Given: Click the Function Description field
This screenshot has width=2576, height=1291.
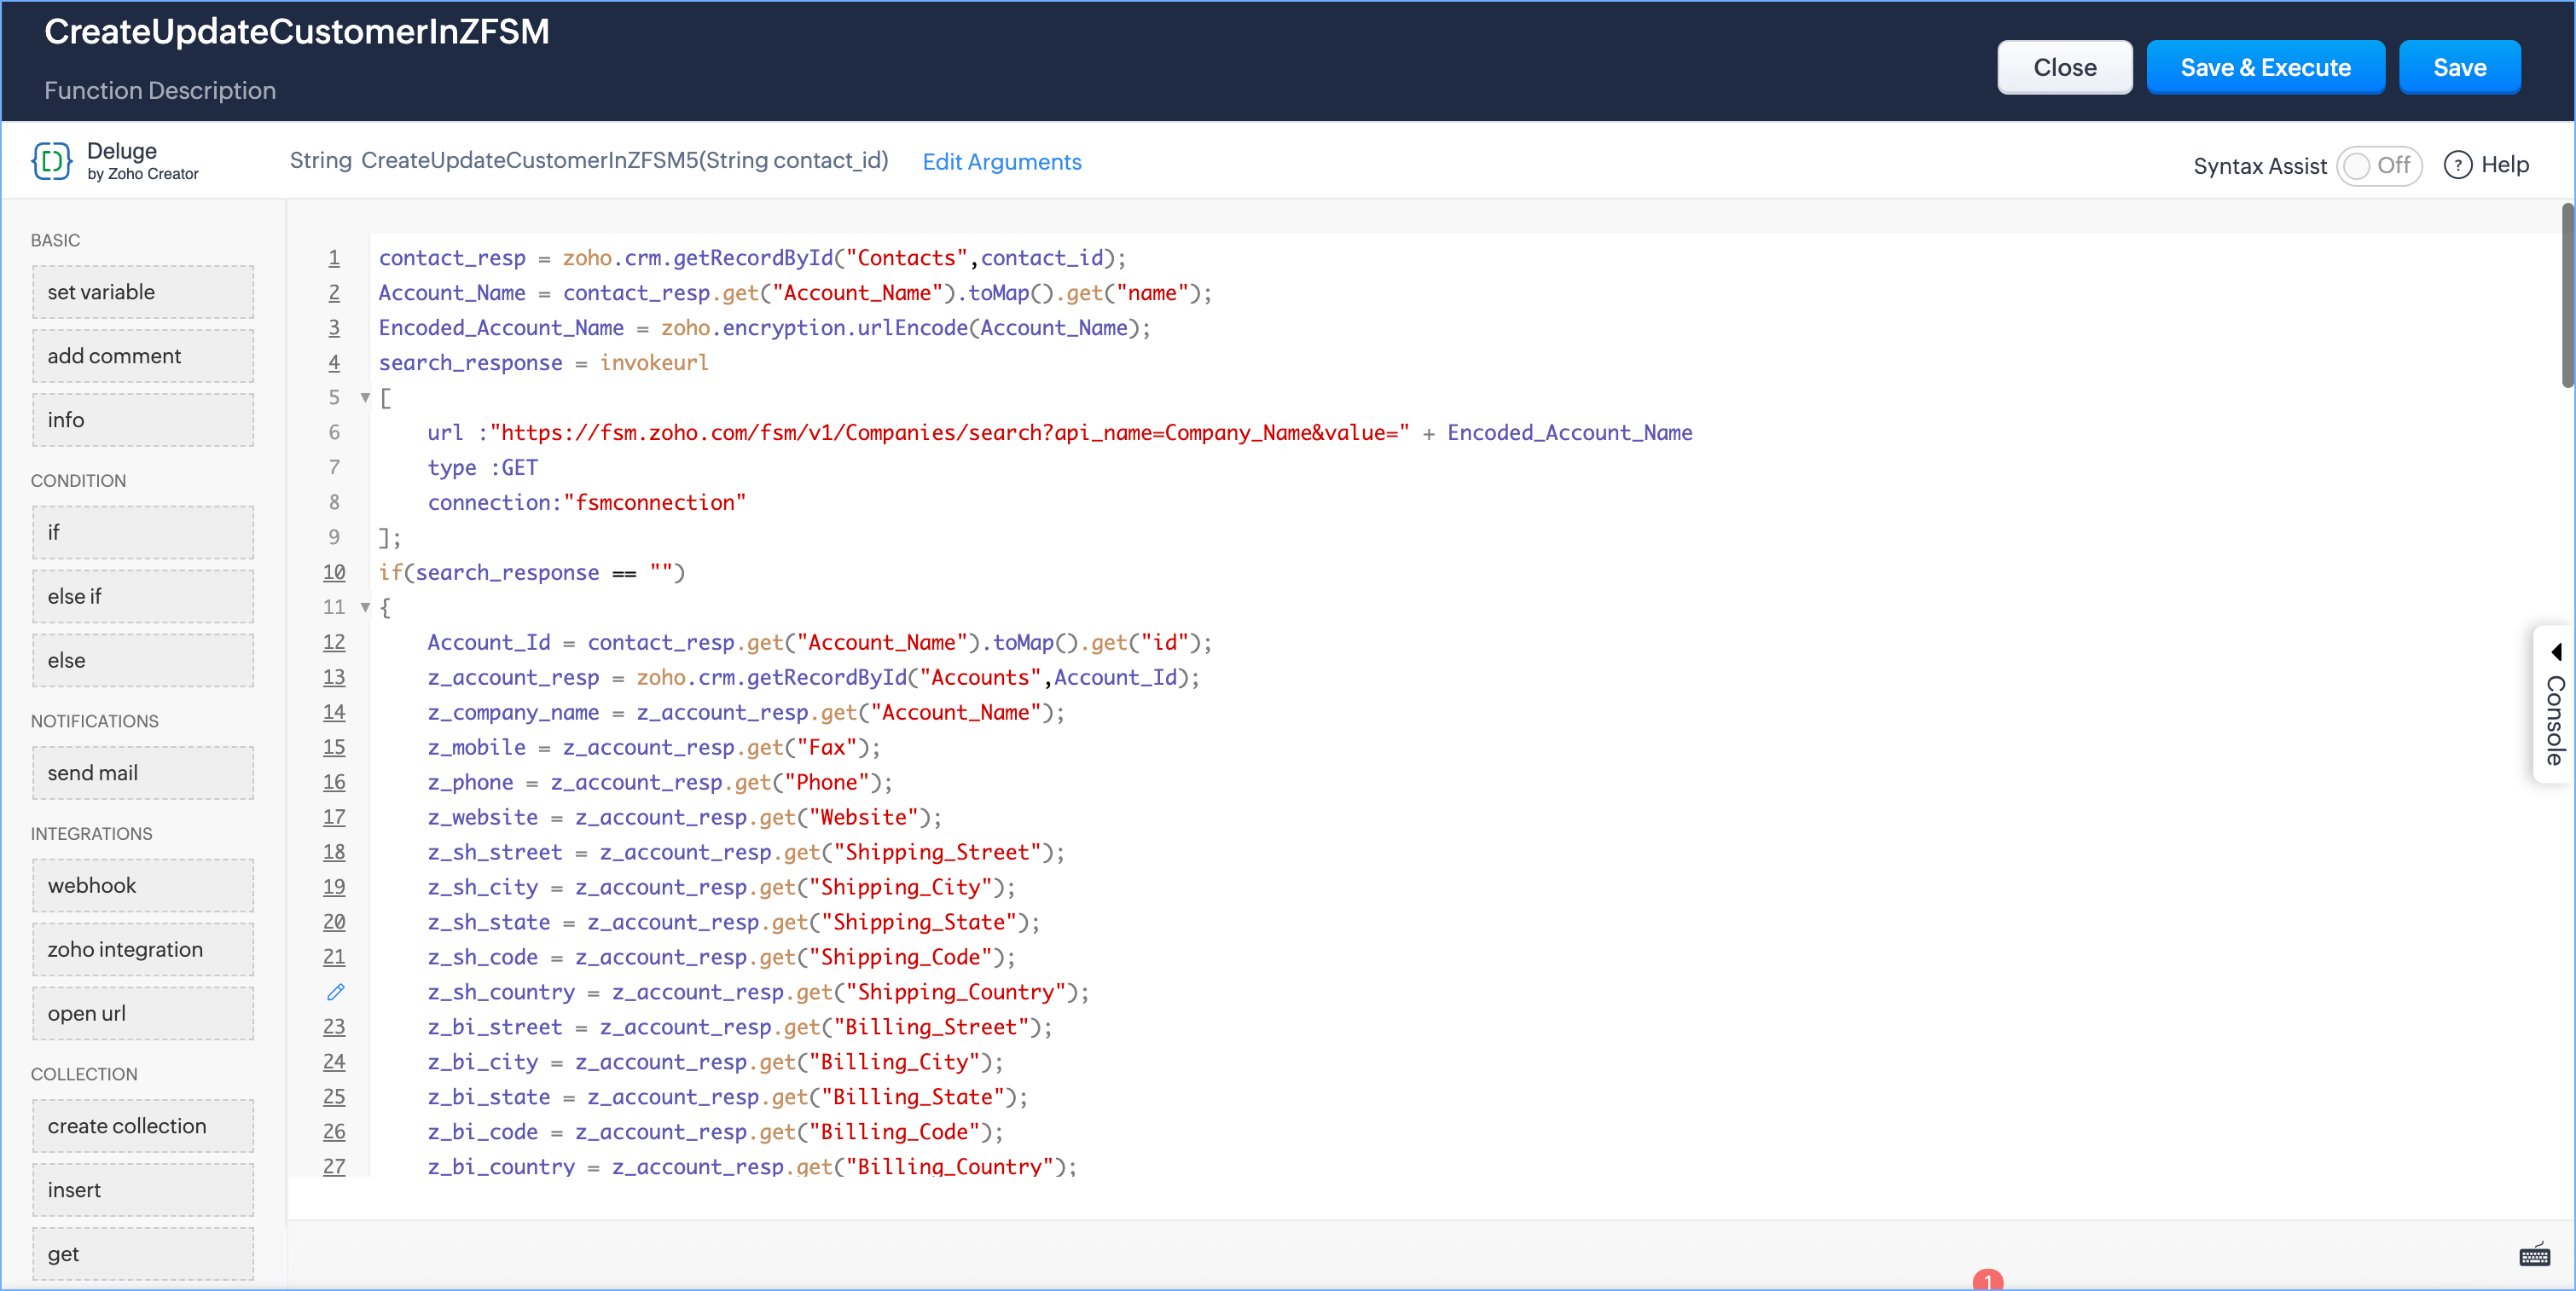Looking at the screenshot, I should coord(160,91).
